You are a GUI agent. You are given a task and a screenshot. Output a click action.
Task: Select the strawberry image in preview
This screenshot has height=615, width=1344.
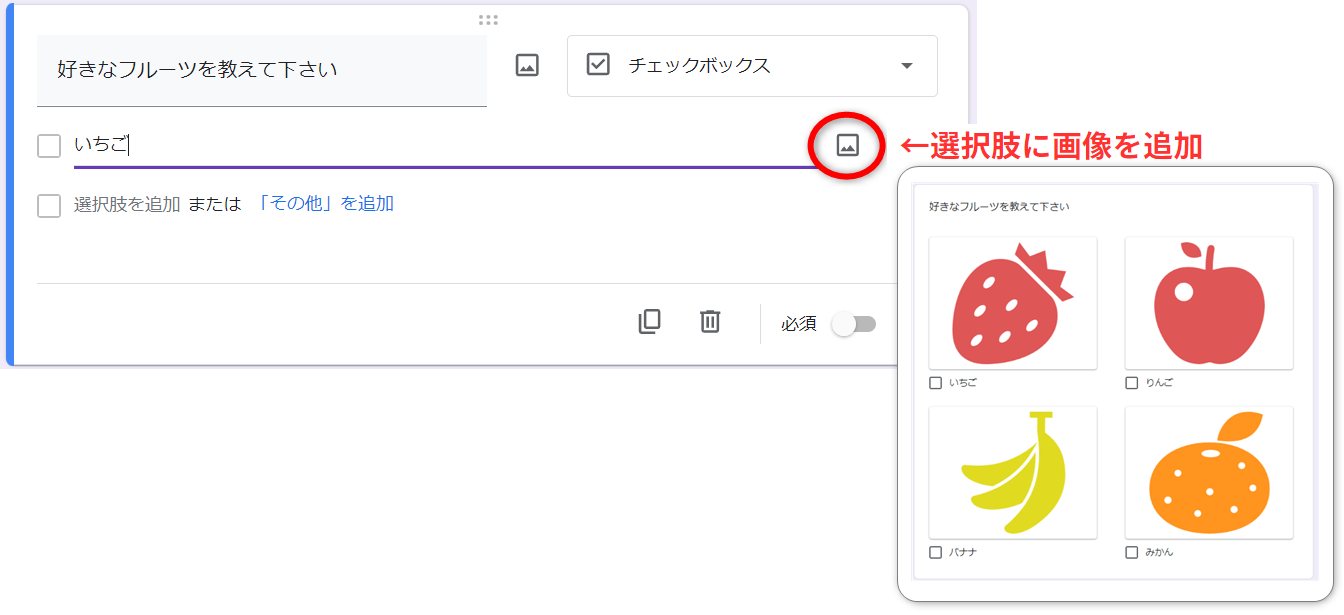tap(1012, 303)
